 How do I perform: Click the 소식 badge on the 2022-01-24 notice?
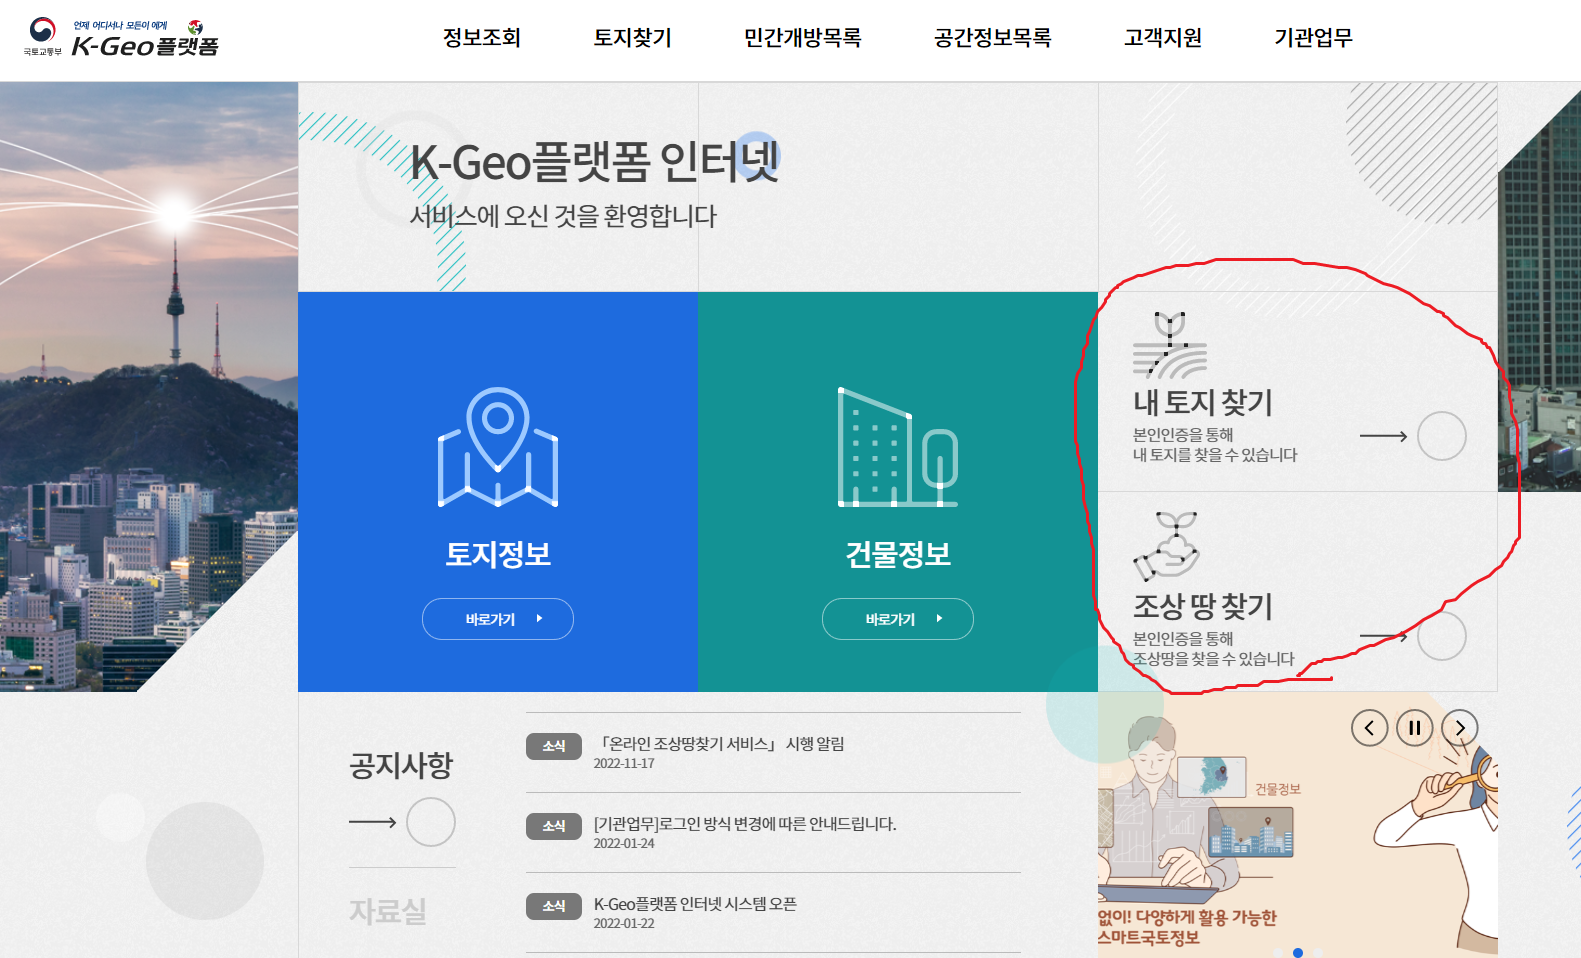pyautogui.click(x=554, y=826)
